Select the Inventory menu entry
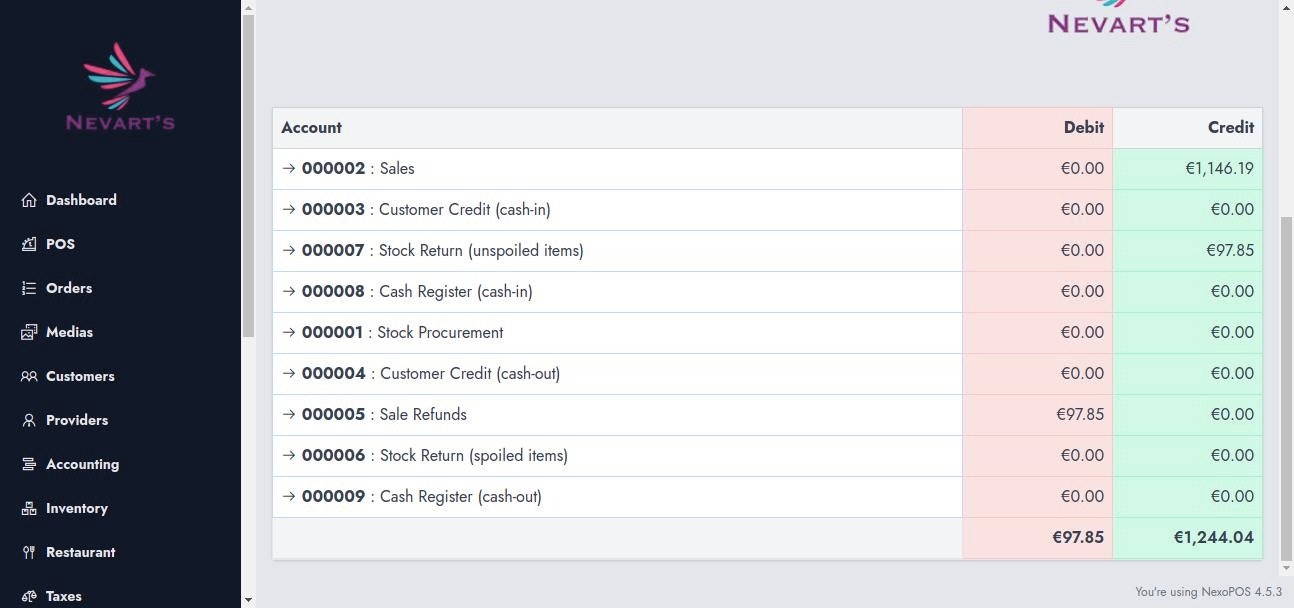Screen dimensions: 1294x608 click(x=77, y=508)
